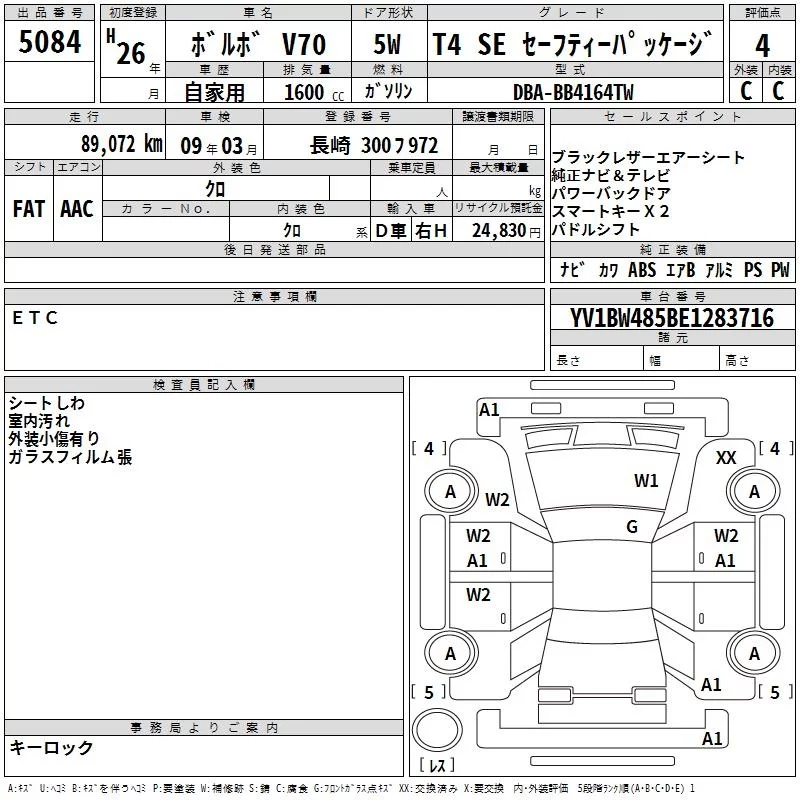Image resolution: width=800 pixels, height=800 pixels.
Task: Click inspector note シートしわ
Action: pyautogui.click(x=46, y=403)
